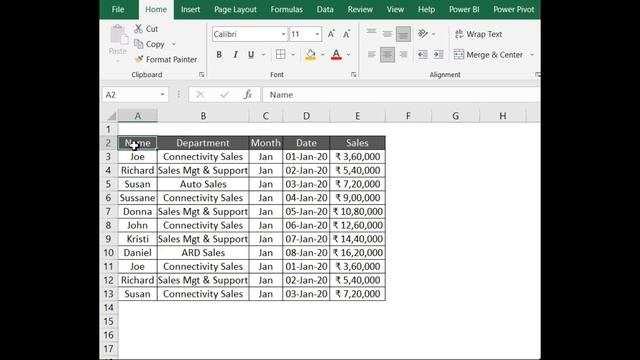Open the borders dropdown arrow
This screenshot has height=360, width=640.
(293, 54)
